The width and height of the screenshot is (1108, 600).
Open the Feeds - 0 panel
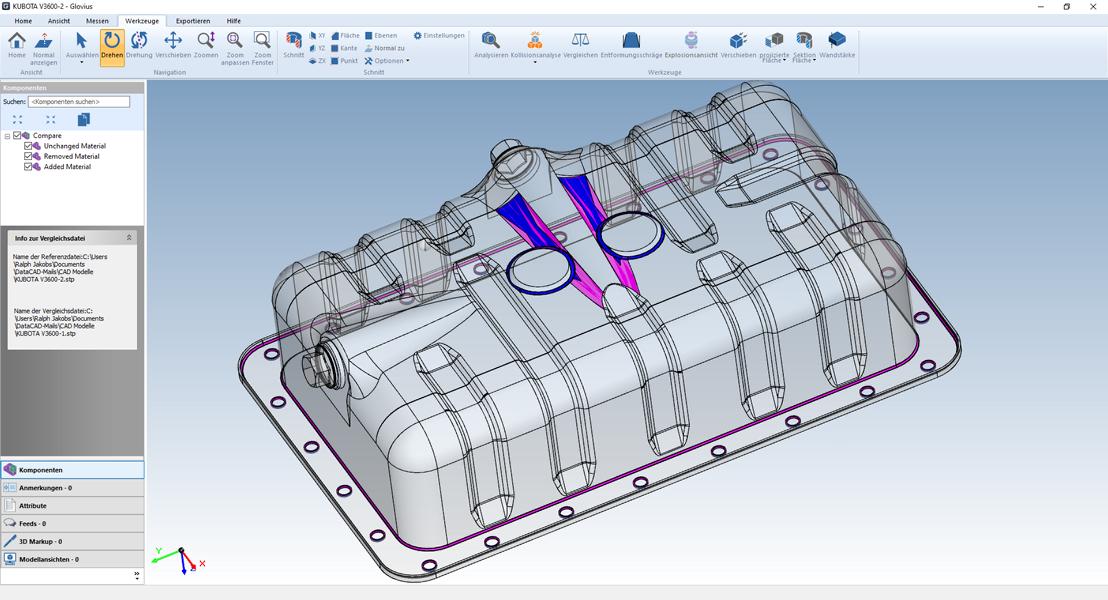[72, 524]
